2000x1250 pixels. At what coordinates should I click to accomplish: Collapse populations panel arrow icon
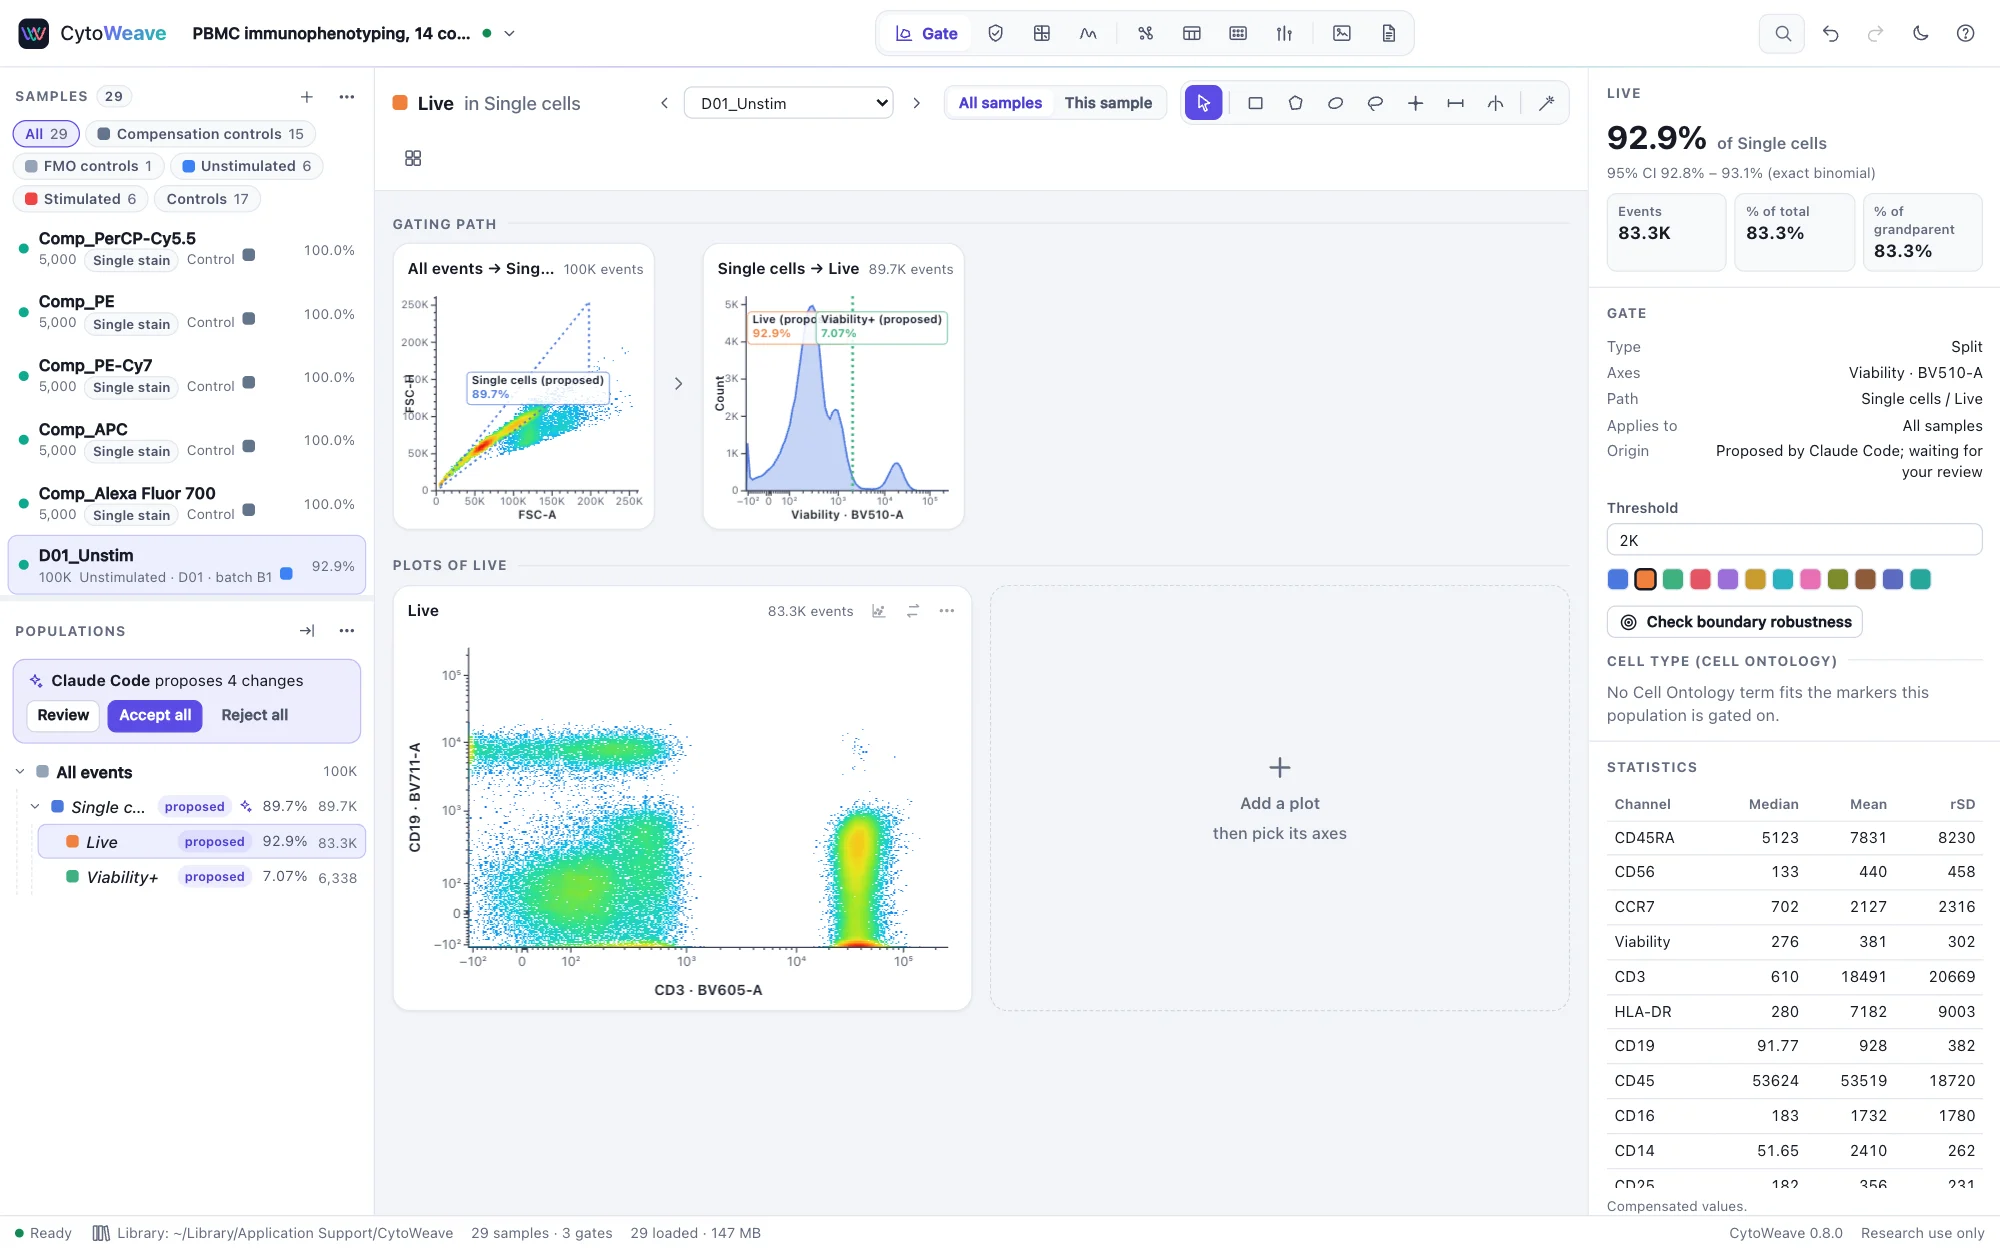pyautogui.click(x=307, y=631)
